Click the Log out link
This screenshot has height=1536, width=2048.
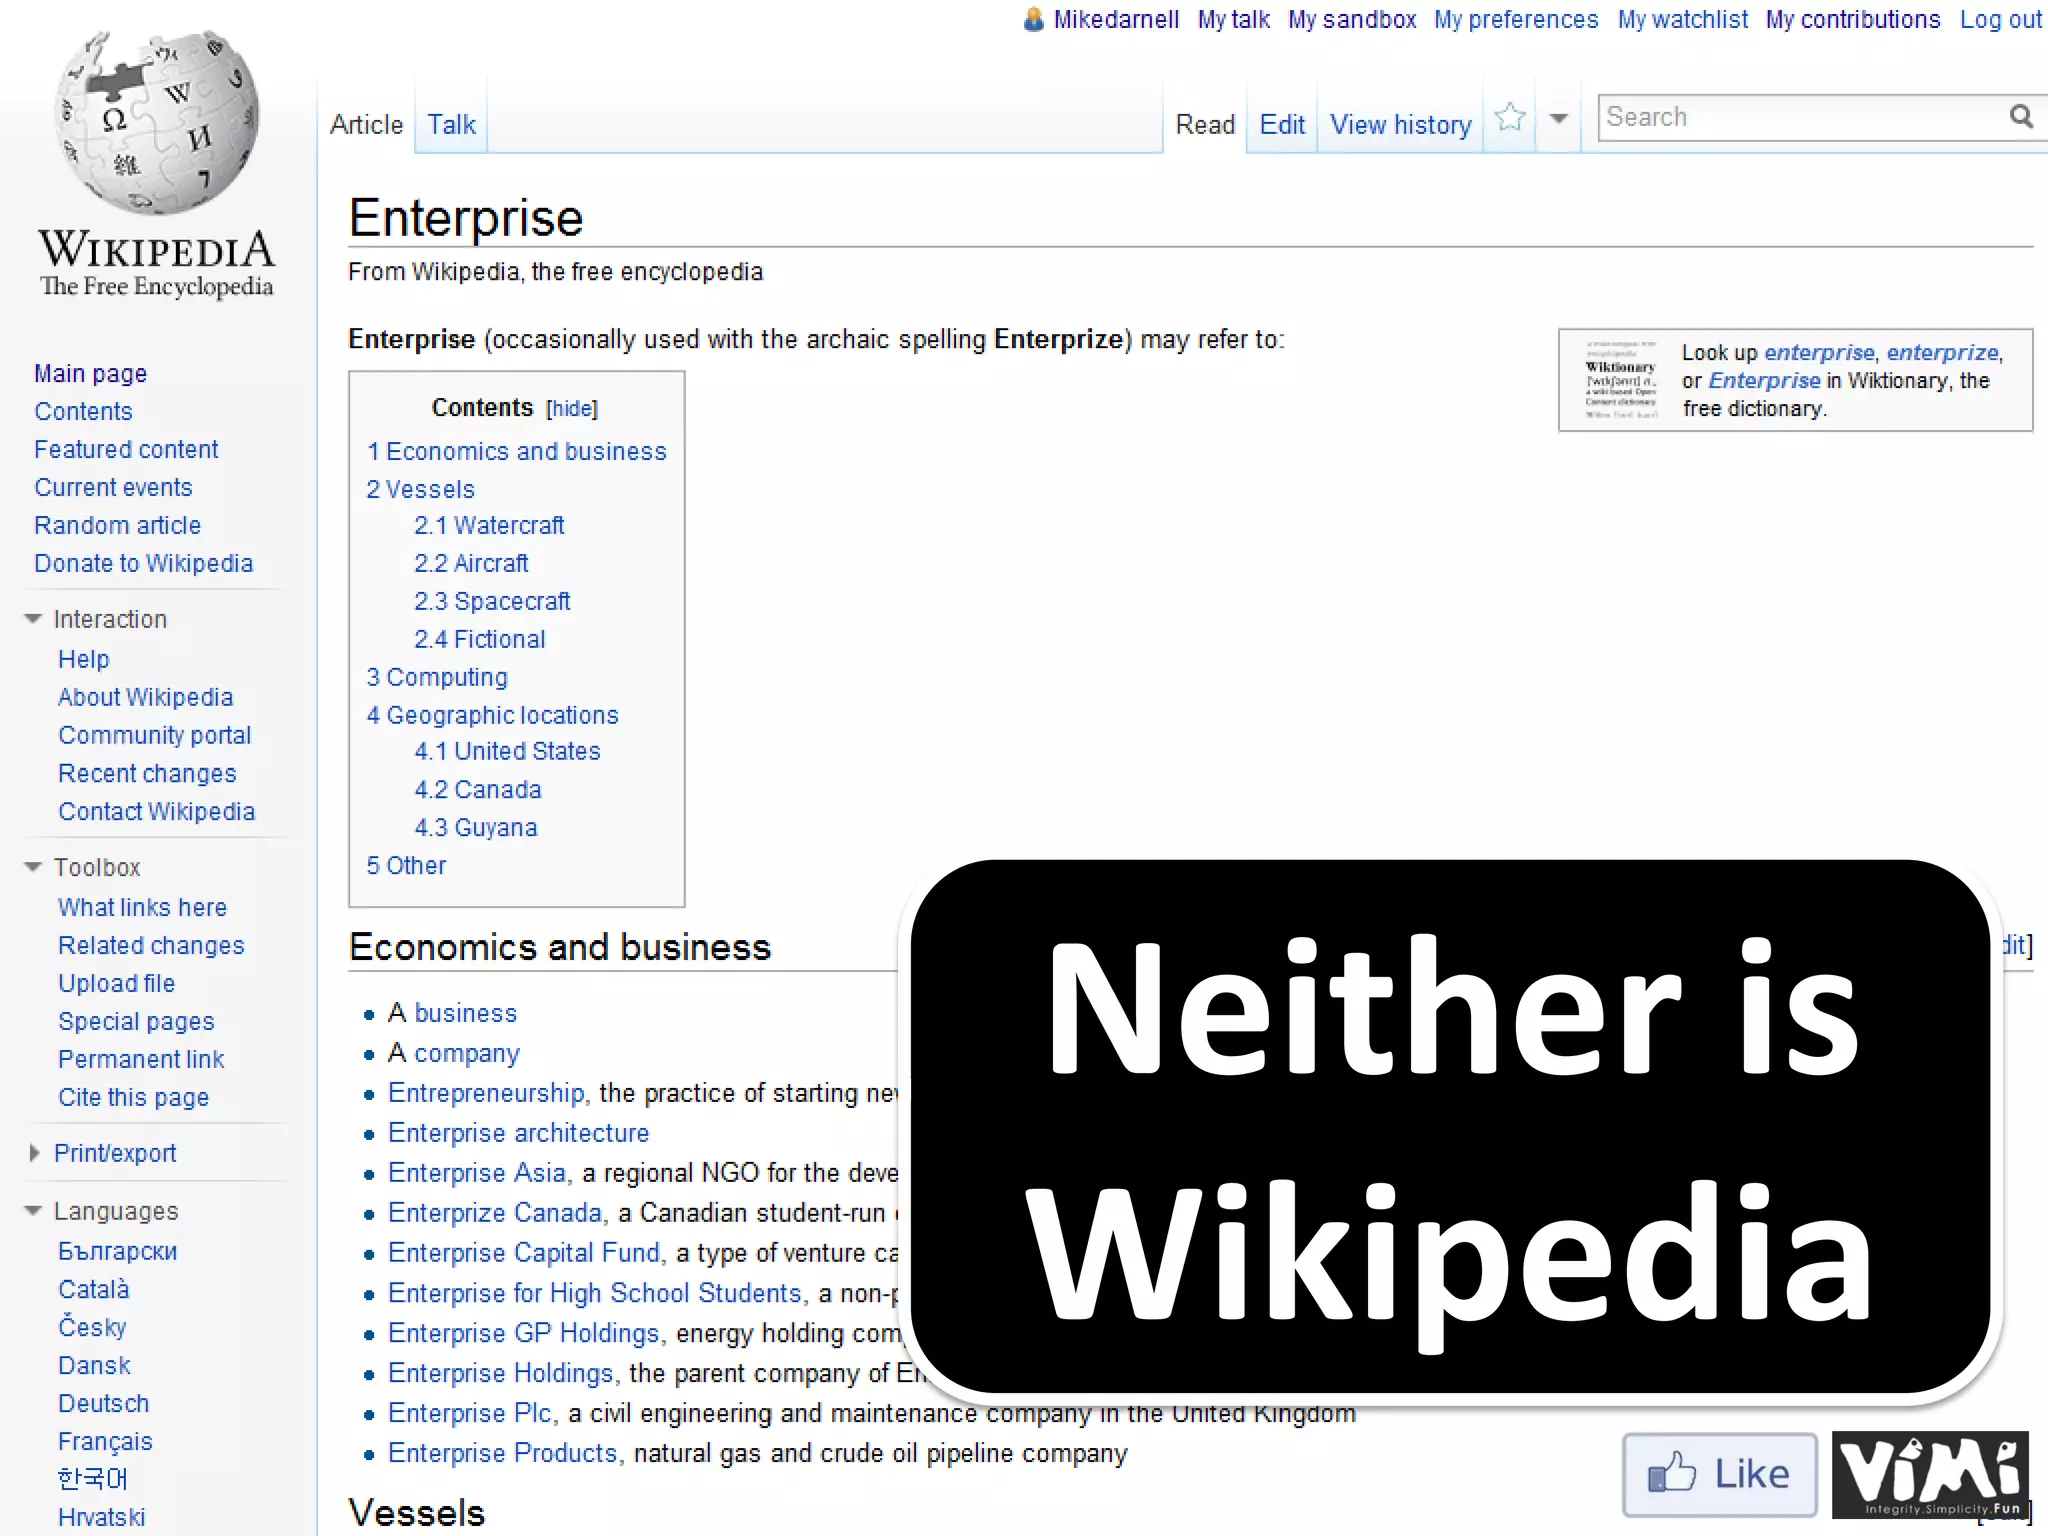2001,19
